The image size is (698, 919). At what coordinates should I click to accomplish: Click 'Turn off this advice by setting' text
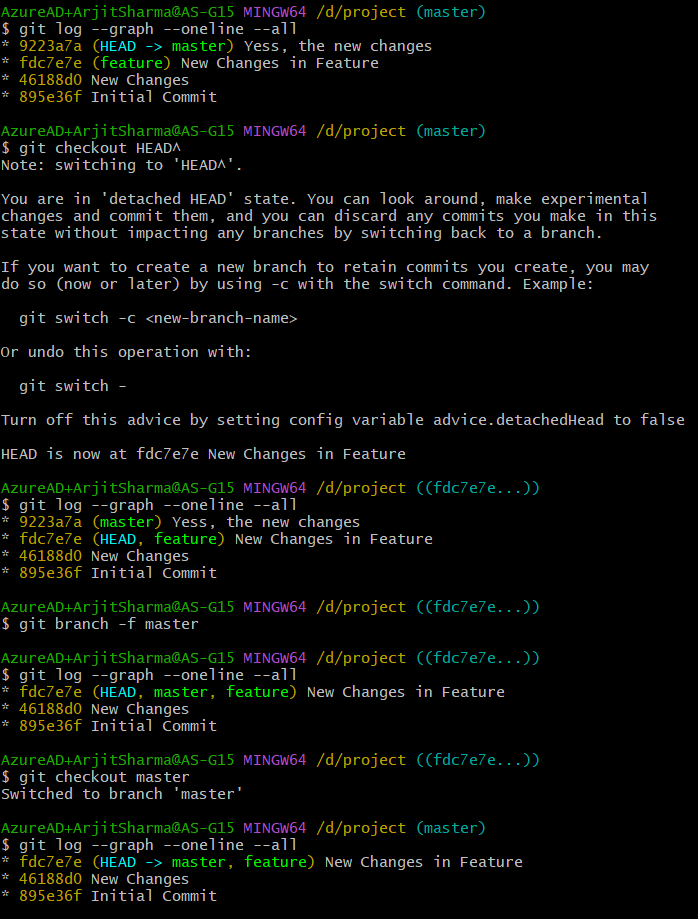click(140, 420)
